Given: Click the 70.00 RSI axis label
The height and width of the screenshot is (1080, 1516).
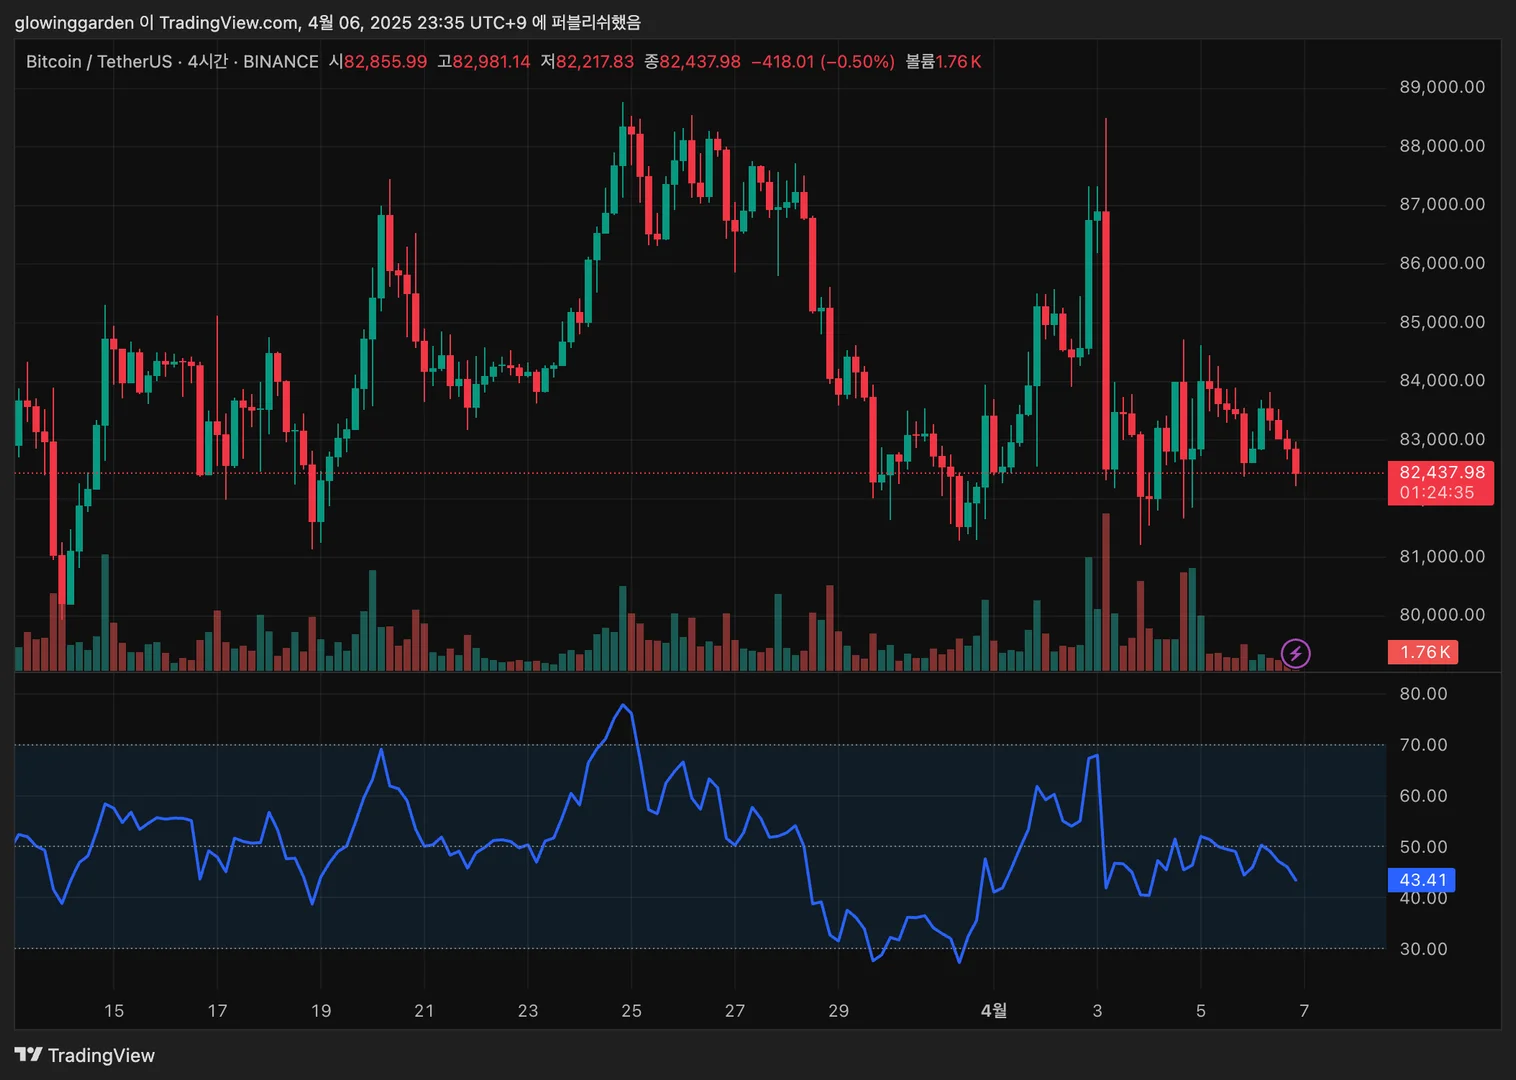Looking at the screenshot, I should click(x=1423, y=745).
